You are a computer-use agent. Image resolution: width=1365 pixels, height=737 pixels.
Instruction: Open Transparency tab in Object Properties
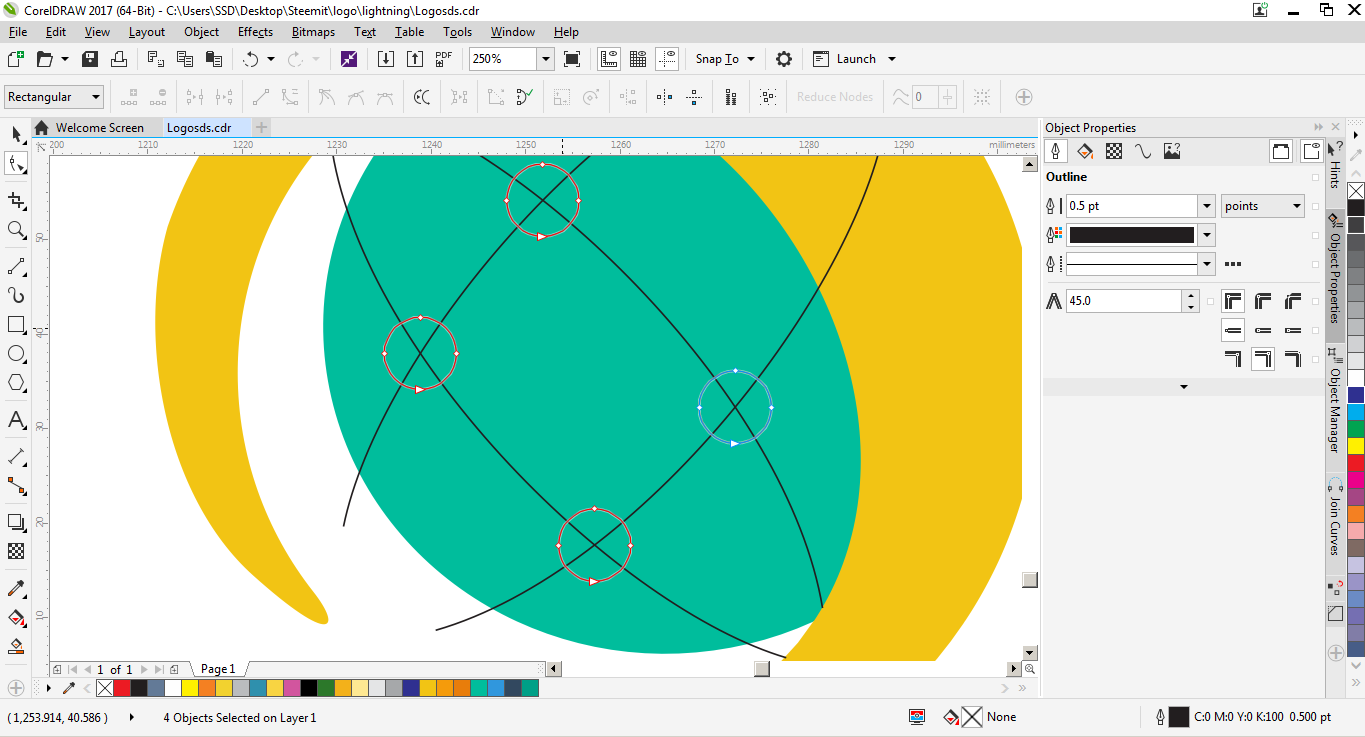1114,151
